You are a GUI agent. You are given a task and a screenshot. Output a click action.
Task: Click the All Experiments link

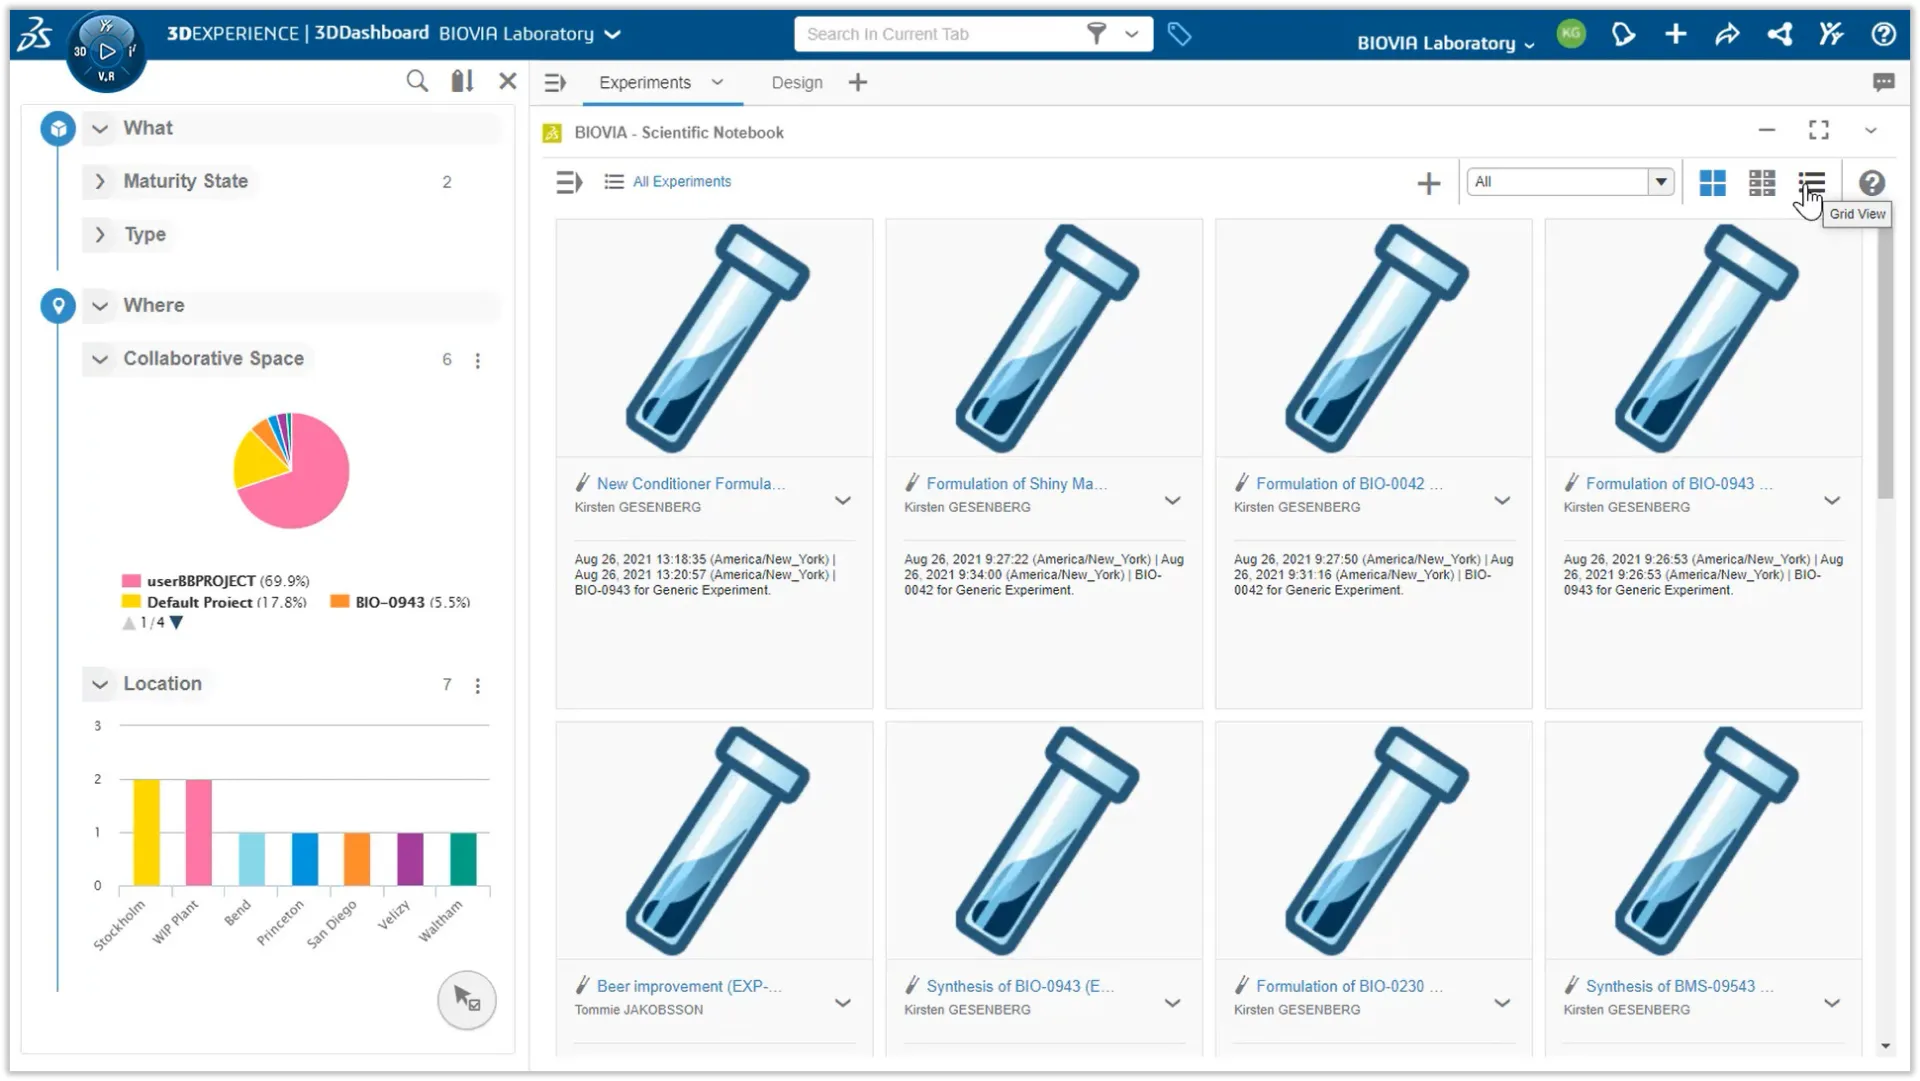(x=681, y=181)
